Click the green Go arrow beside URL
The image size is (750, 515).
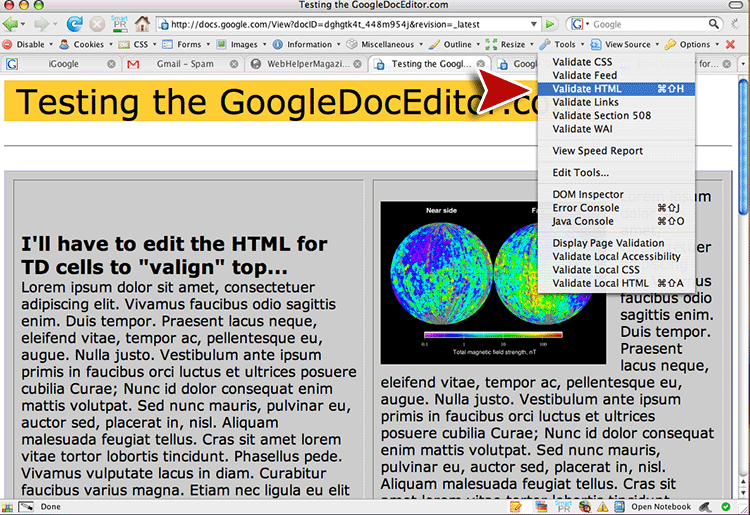[550, 23]
